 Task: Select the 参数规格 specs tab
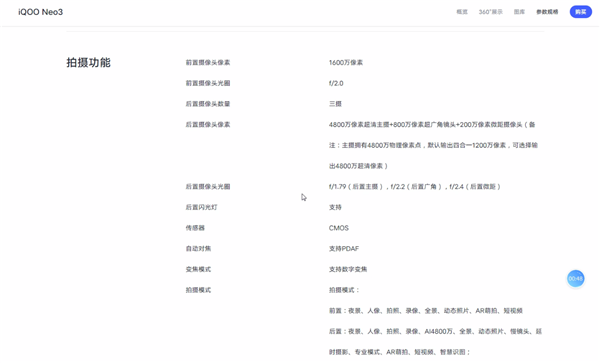[547, 12]
